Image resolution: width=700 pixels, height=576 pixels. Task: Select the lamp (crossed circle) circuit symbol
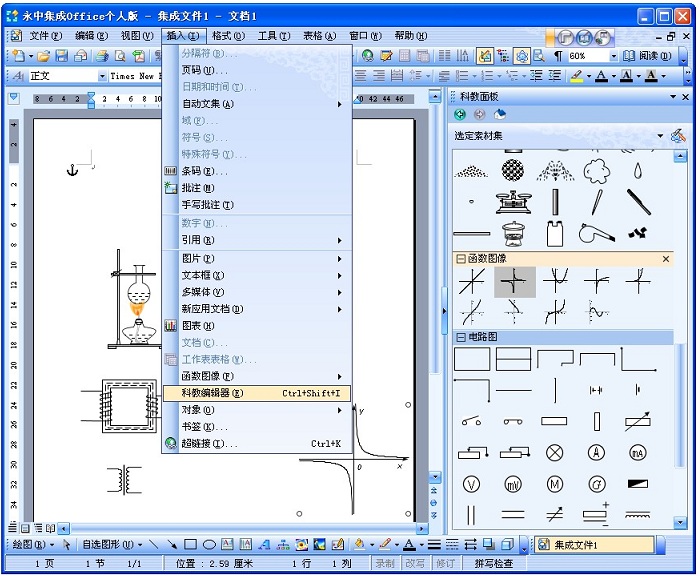click(554, 453)
